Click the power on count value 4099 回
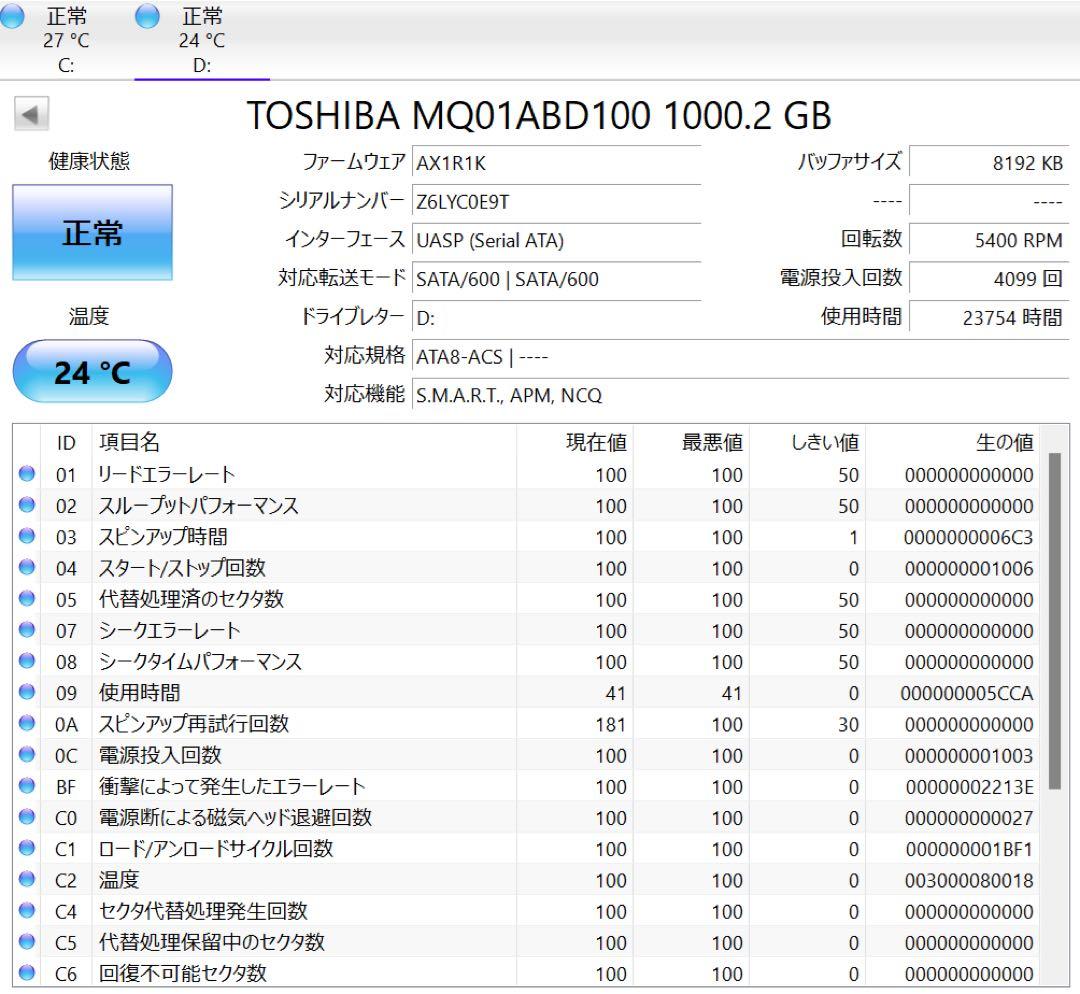 point(989,279)
